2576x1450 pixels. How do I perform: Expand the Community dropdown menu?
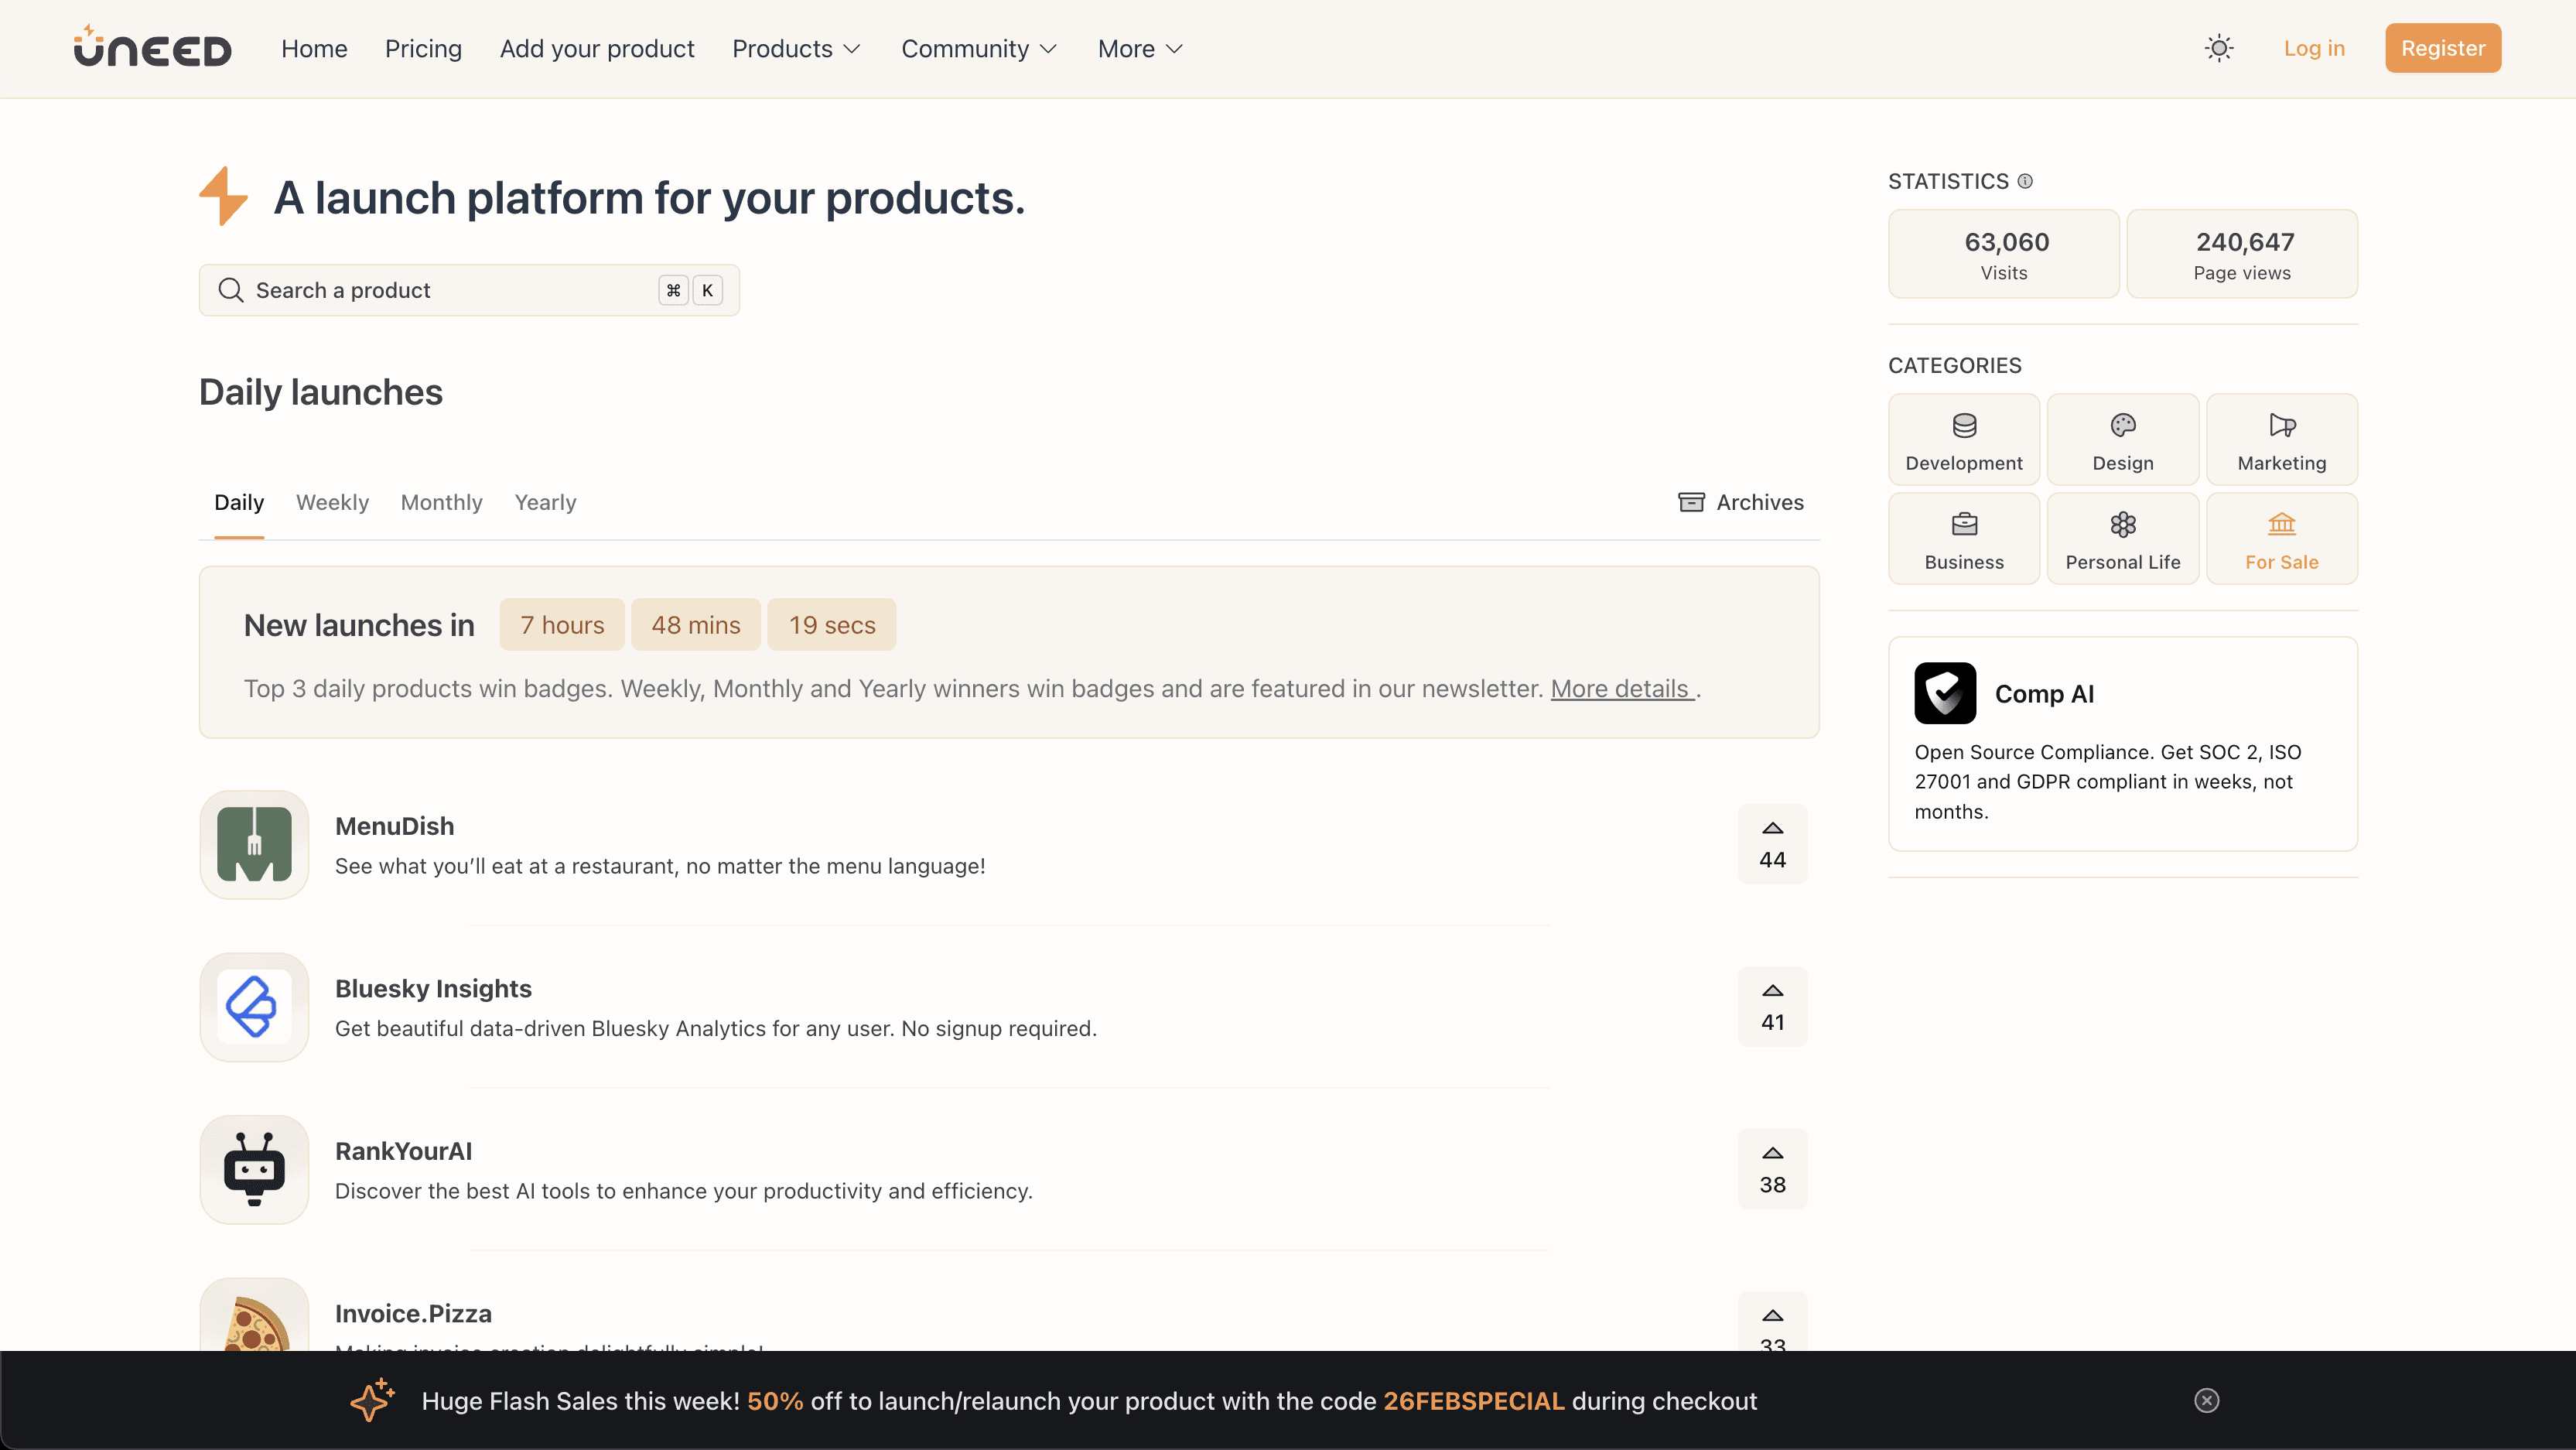tap(979, 49)
